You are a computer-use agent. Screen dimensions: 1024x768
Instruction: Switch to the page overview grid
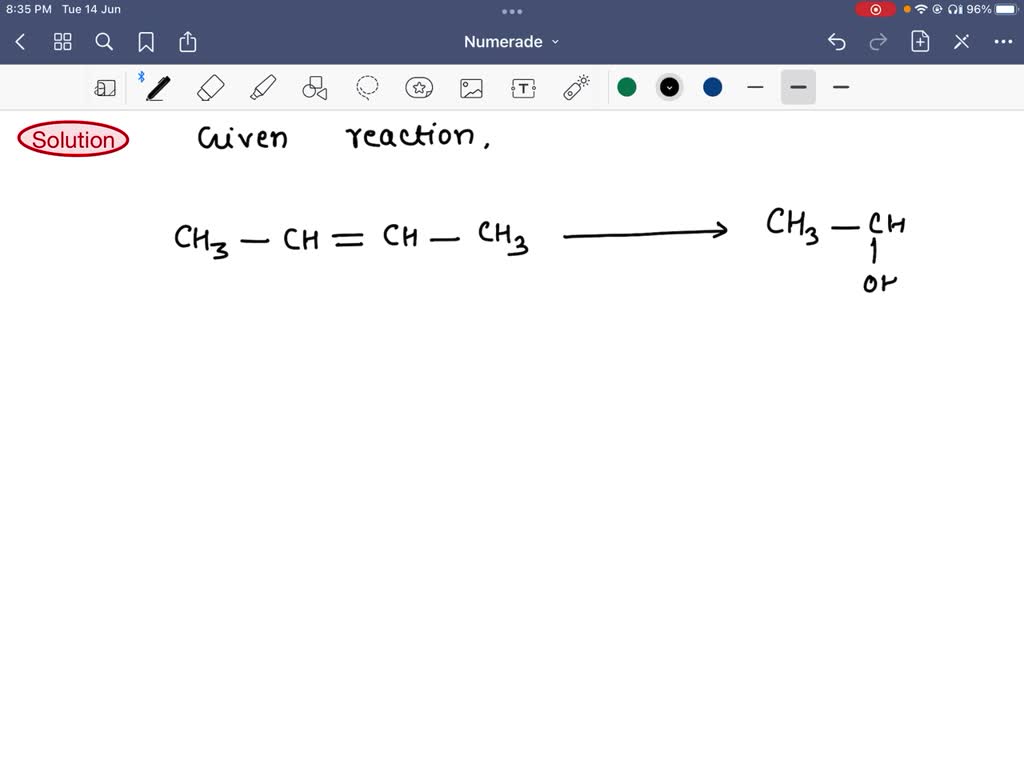pyautogui.click(x=62, y=42)
